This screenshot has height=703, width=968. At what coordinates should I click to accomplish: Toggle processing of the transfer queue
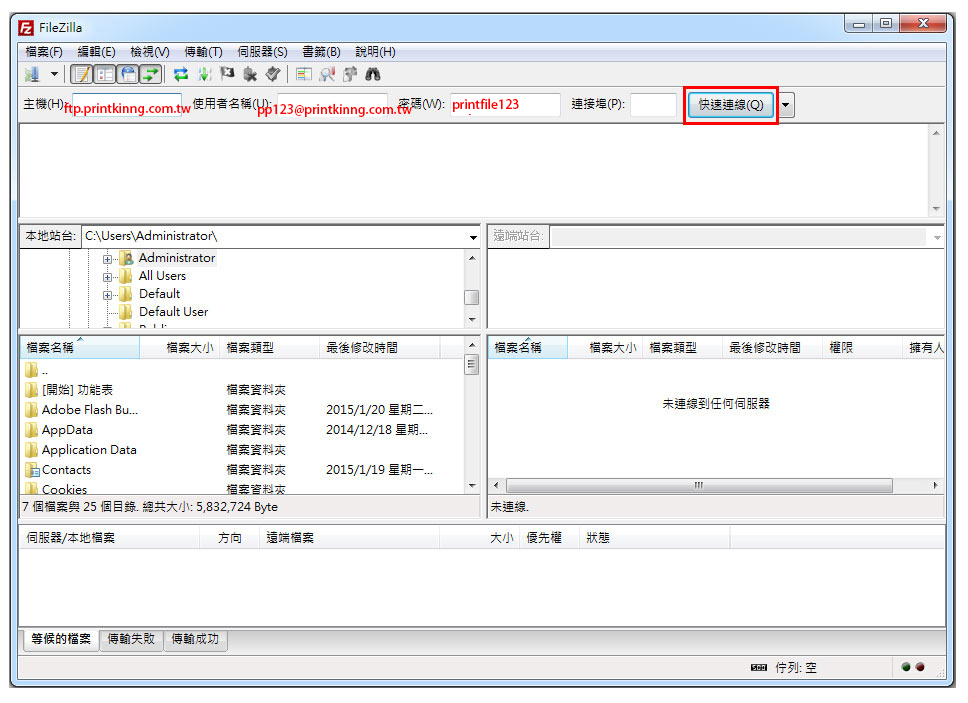coord(204,75)
